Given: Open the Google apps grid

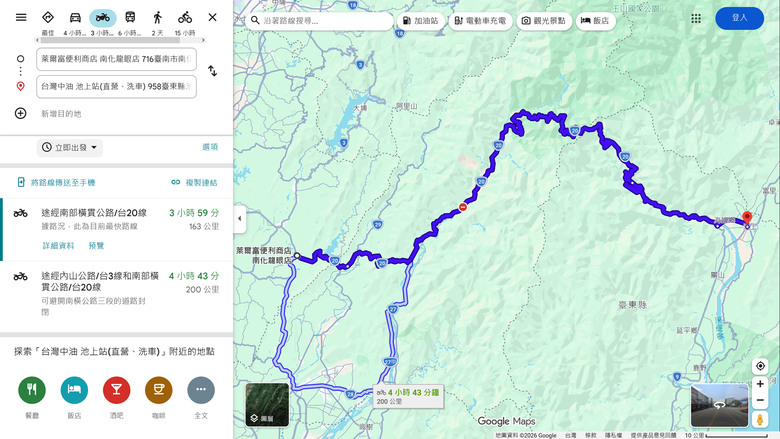Looking at the screenshot, I should click(x=696, y=18).
